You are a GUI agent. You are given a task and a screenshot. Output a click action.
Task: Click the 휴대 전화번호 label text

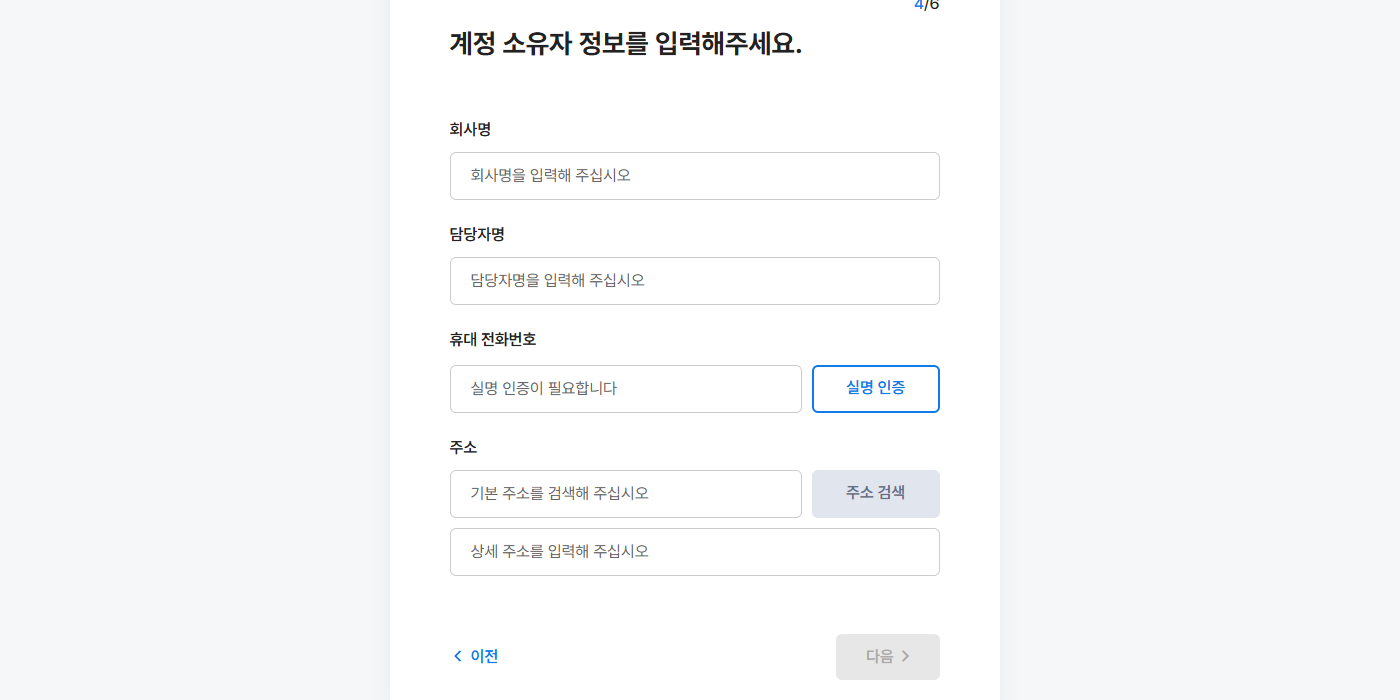tap(493, 339)
